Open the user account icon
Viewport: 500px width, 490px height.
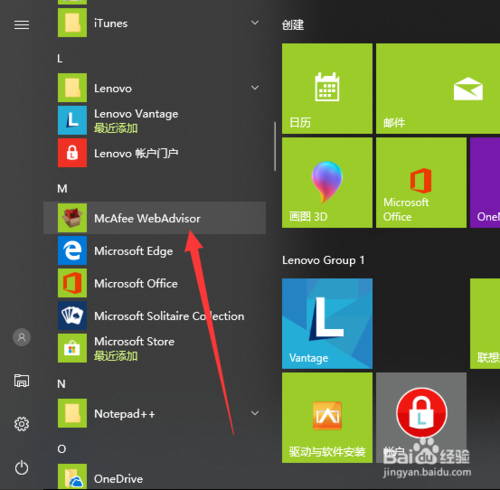22,337
